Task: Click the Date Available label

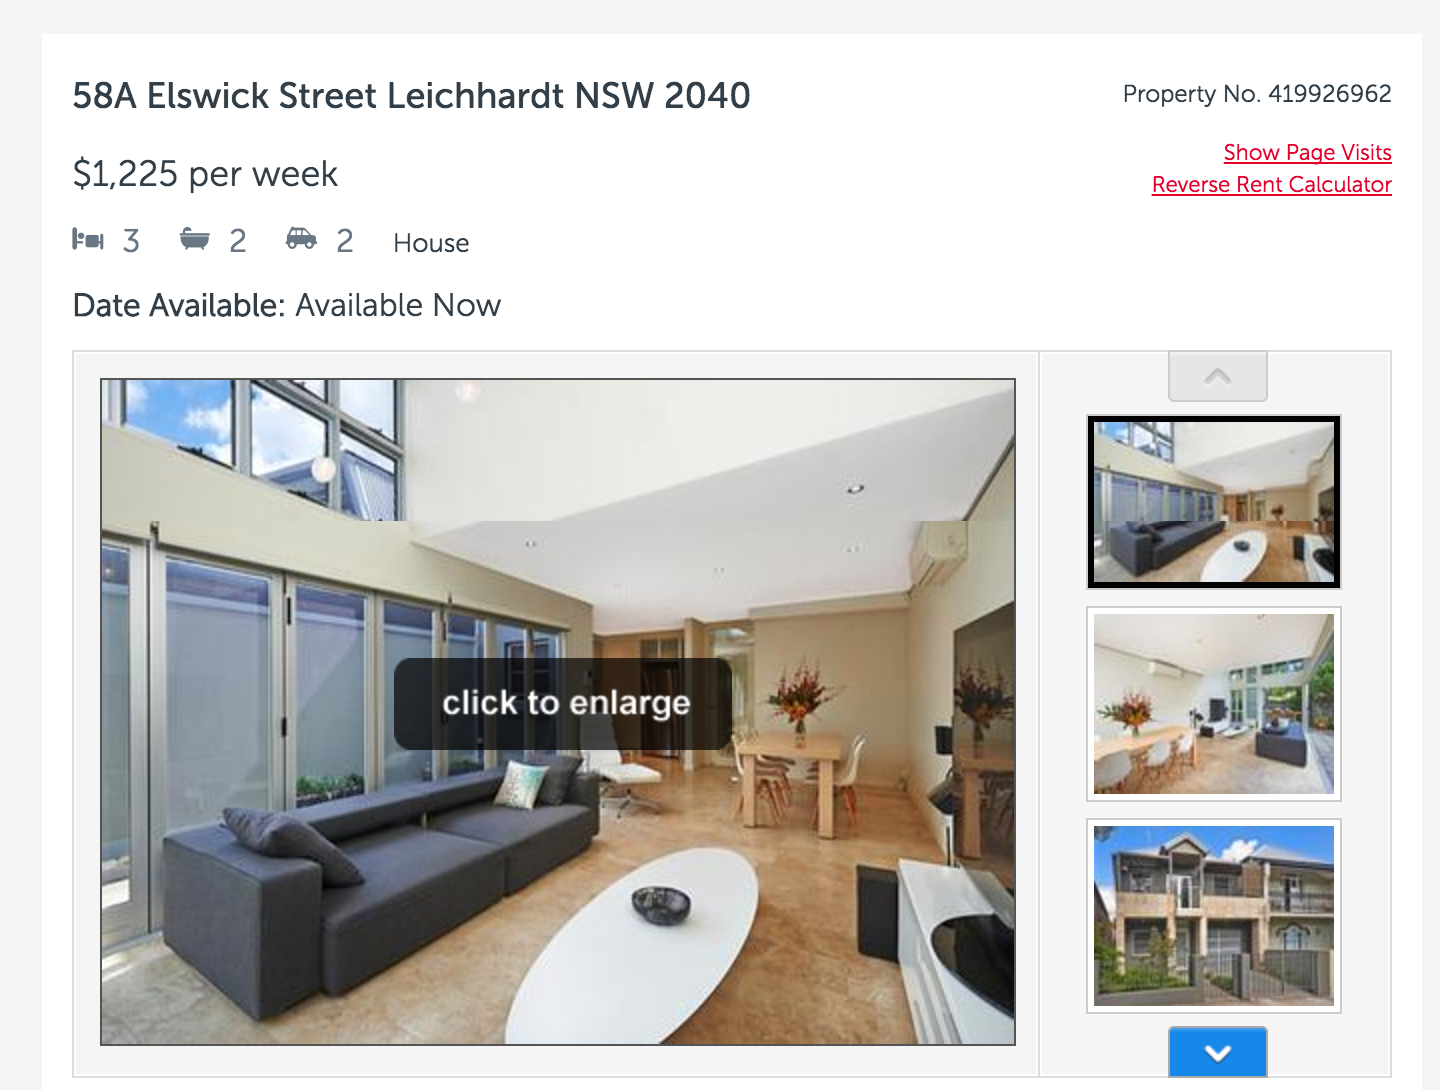Action: [180, 305]
